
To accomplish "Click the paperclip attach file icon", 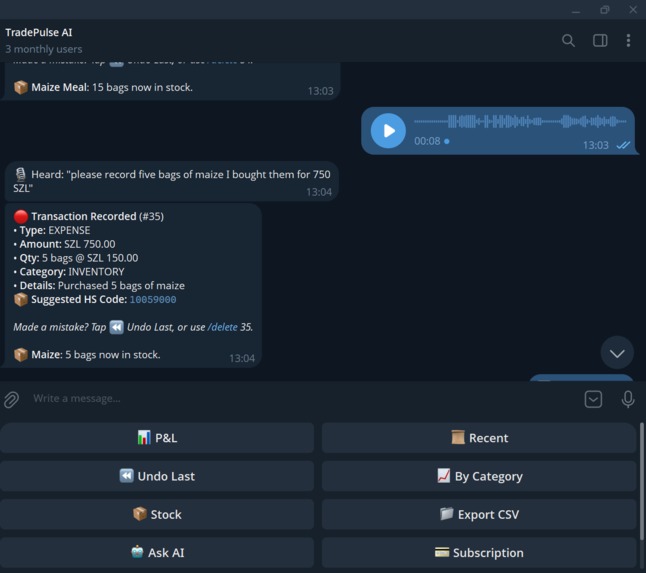I will click(12, 399).
